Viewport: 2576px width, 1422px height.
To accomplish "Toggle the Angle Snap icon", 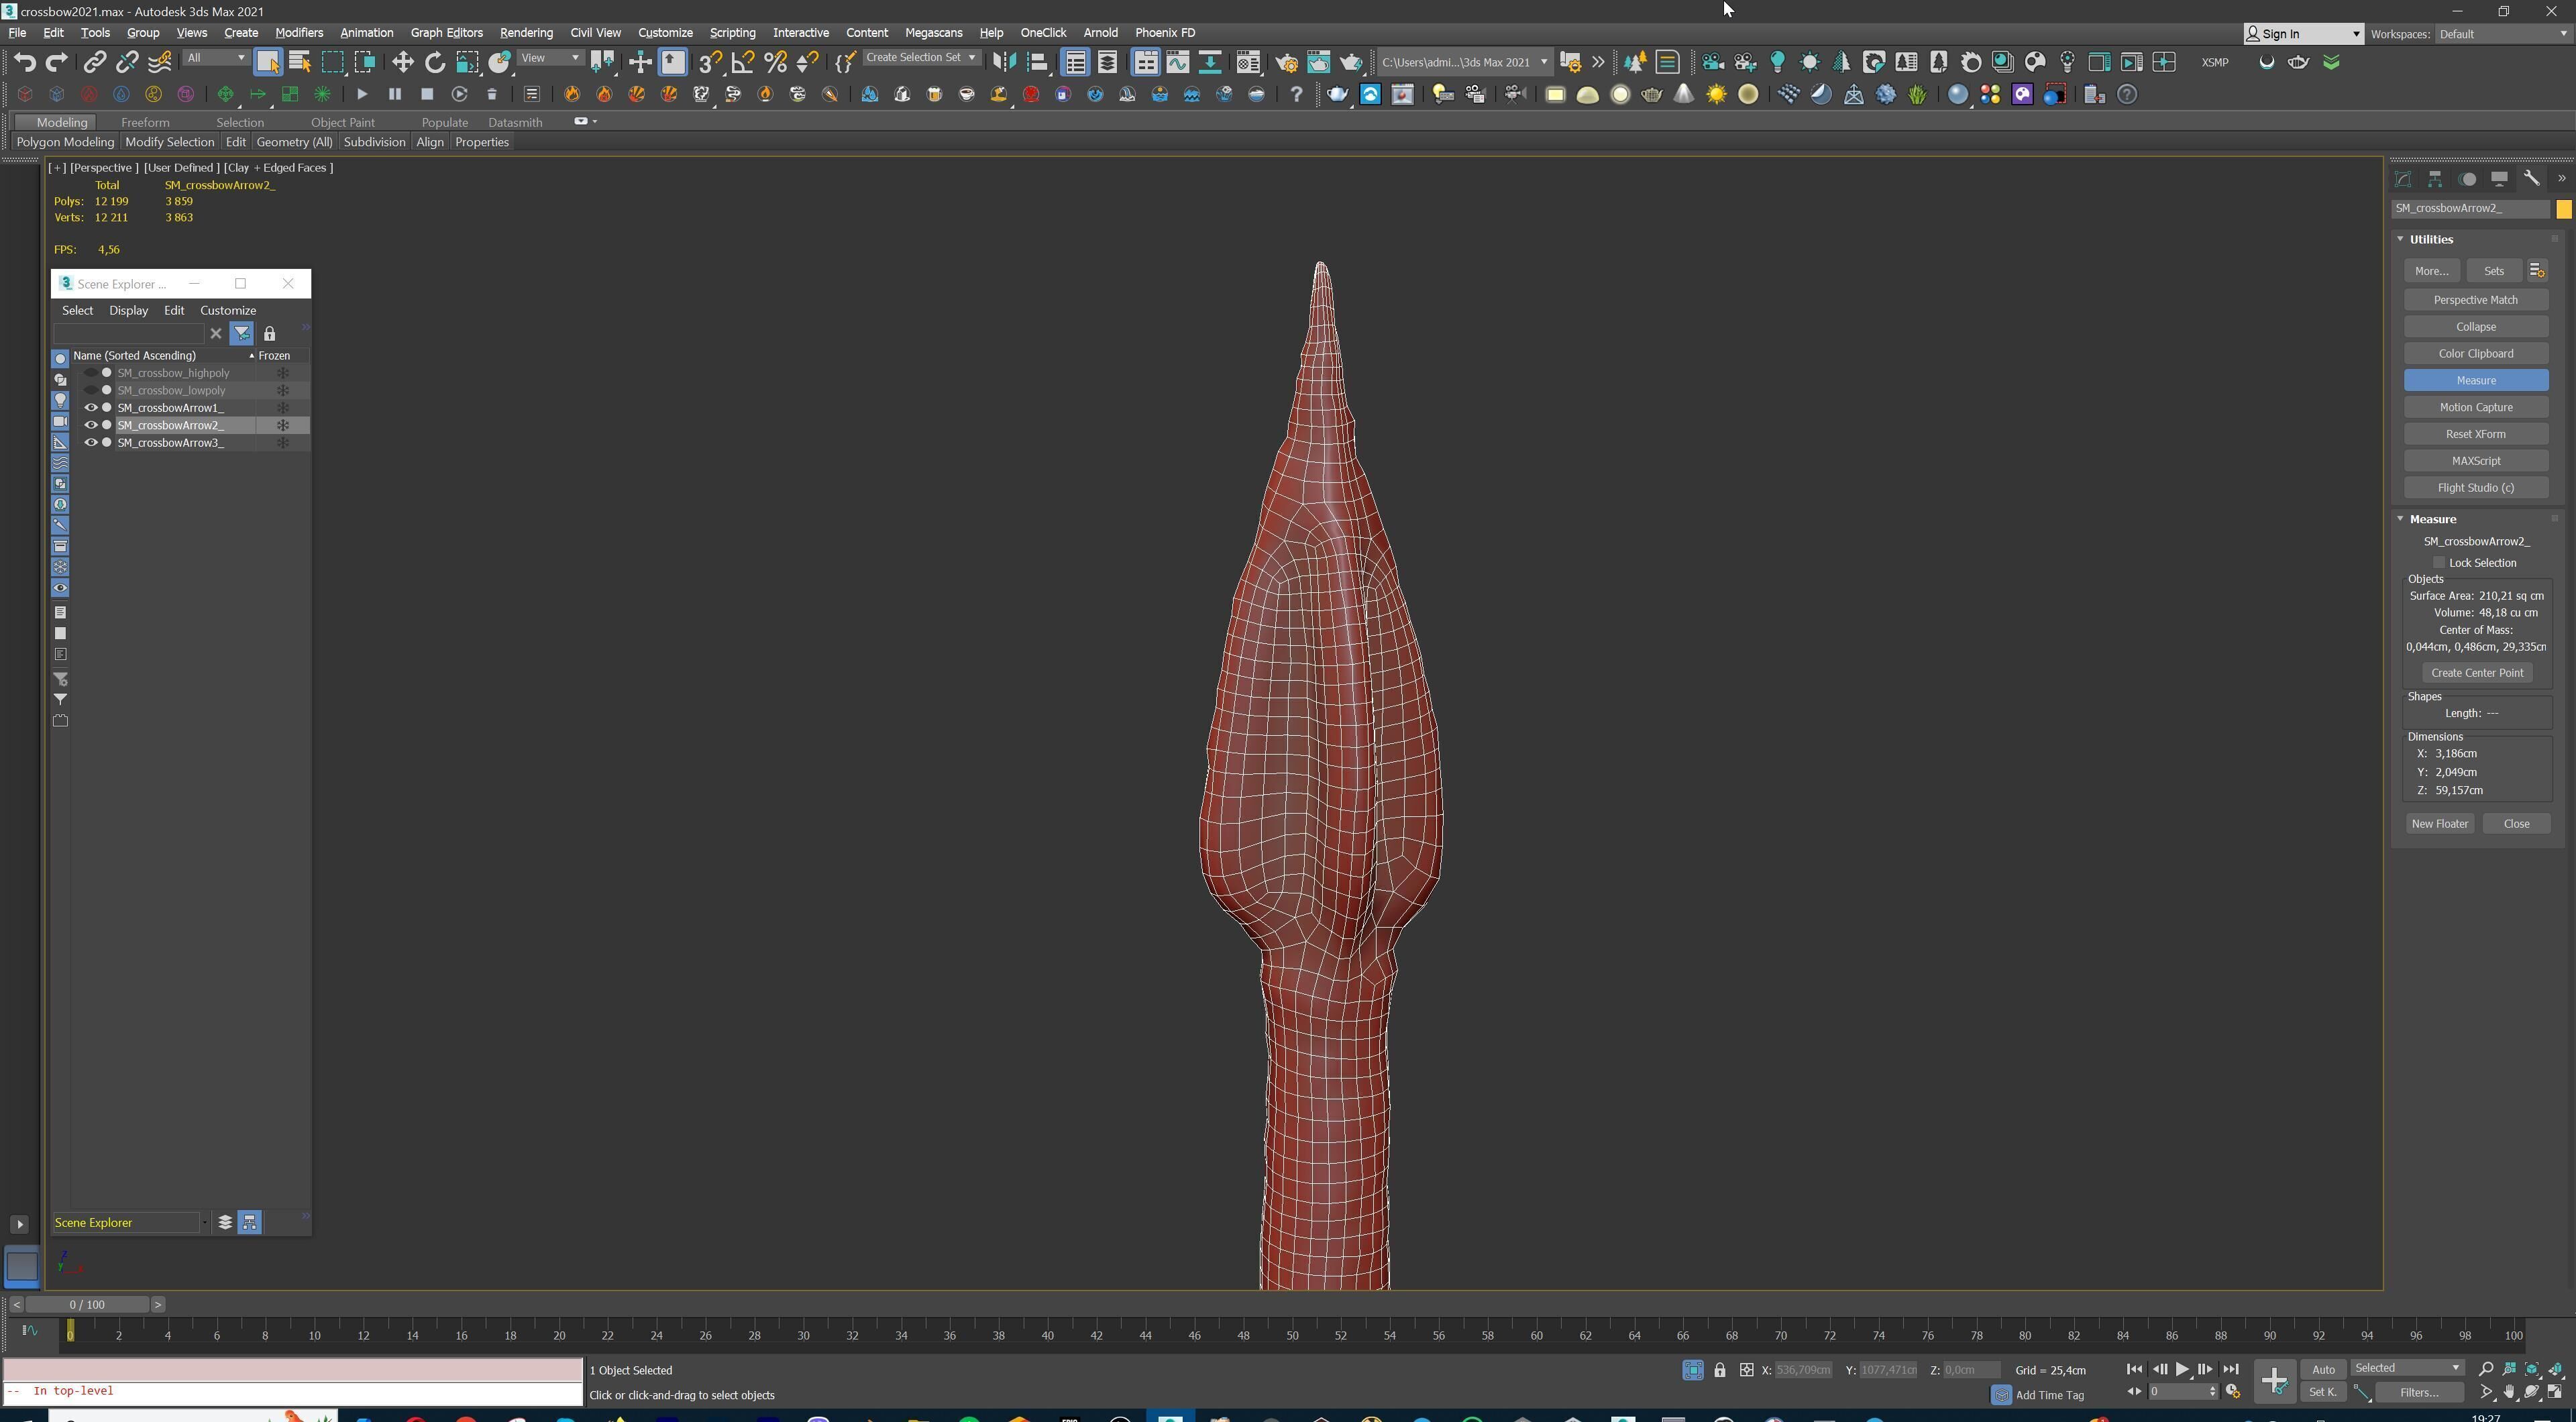I will (x=742, y=62).
